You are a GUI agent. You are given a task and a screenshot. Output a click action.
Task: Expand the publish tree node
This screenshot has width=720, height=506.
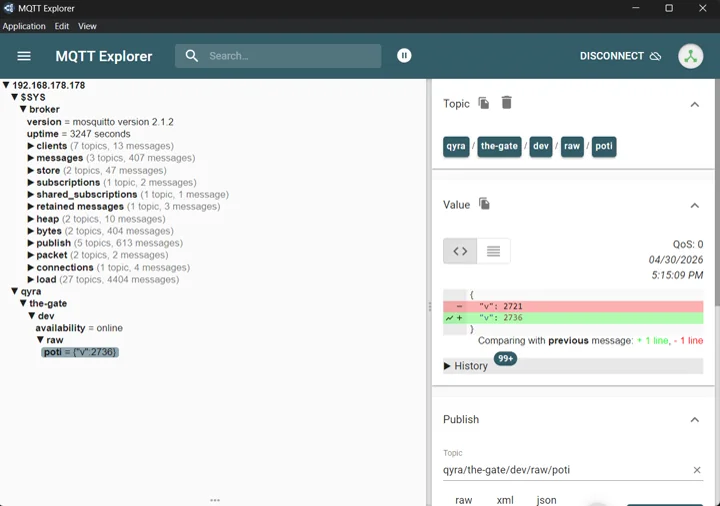pyautogui.click(x=31, y=243)
